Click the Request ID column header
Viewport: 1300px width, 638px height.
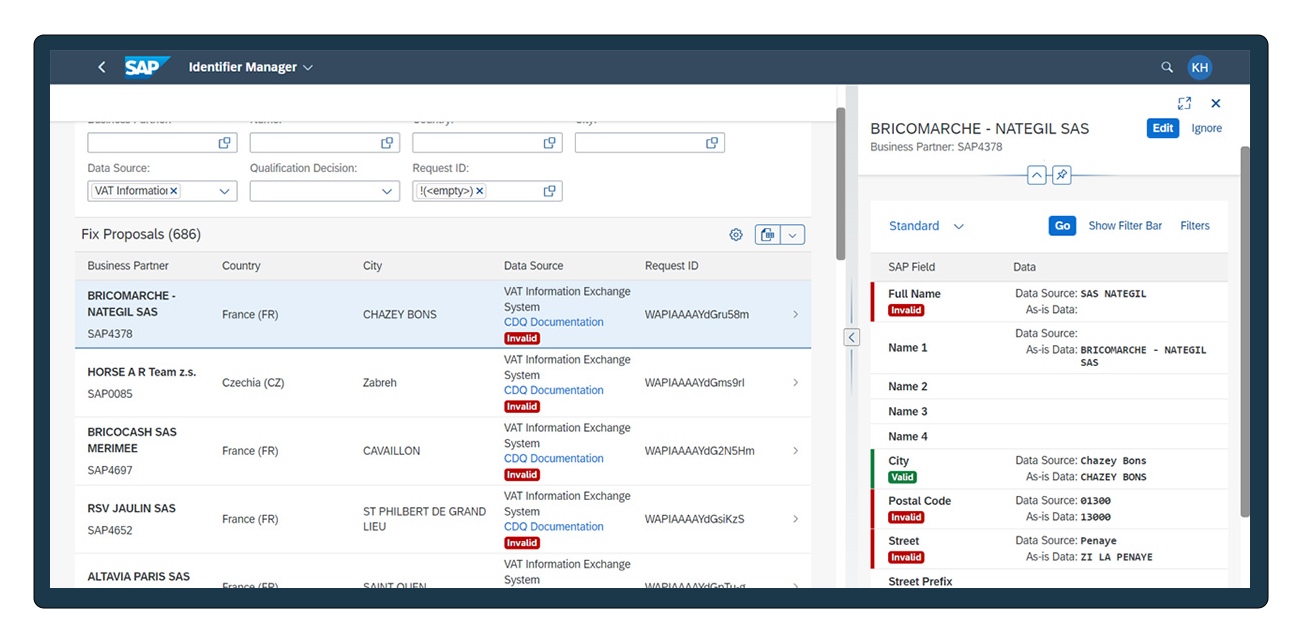pyautogui.click(x=672, y=266)
